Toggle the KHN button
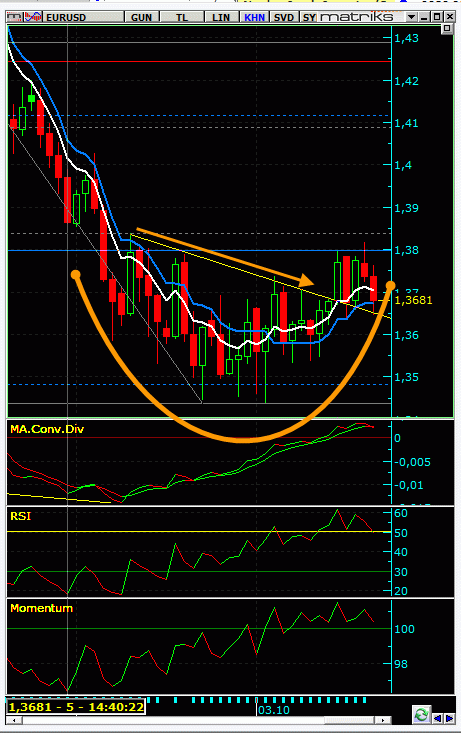Screen dimensions: 461x733 coord(254,17)
